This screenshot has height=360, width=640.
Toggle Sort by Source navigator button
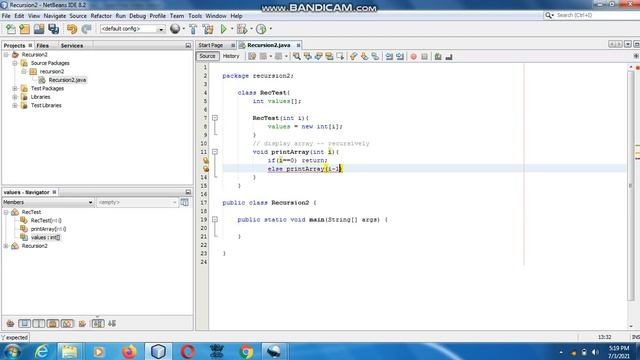point(112,324)
